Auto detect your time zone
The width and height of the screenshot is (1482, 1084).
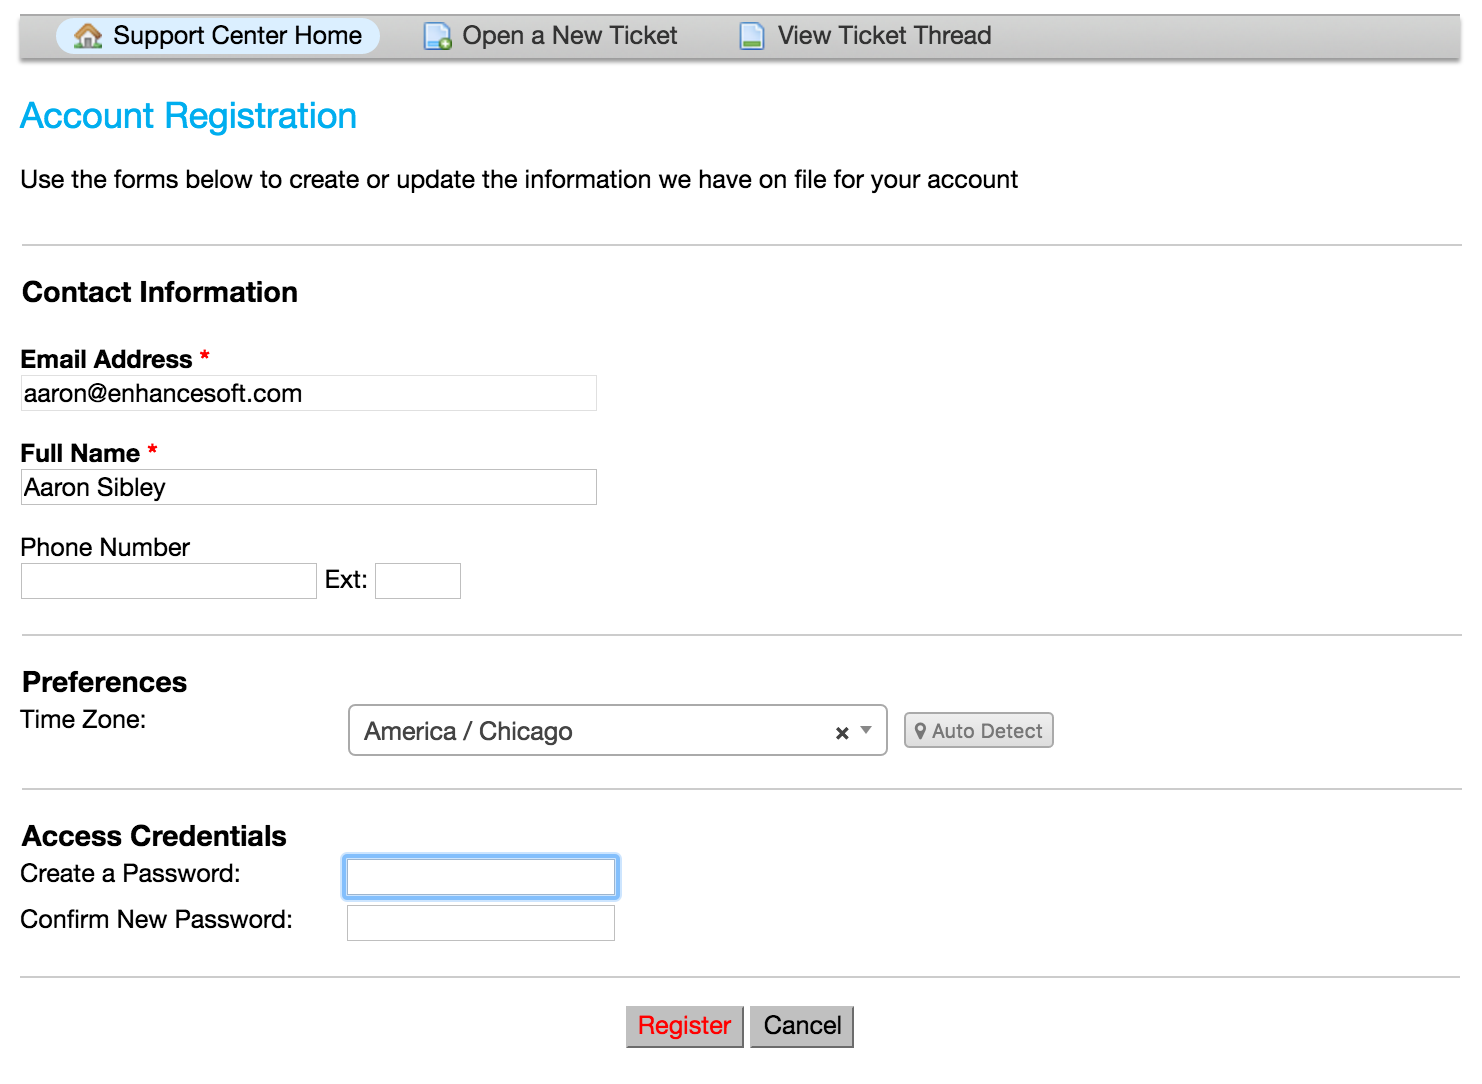pyautogui.click(x=978, y=730)
